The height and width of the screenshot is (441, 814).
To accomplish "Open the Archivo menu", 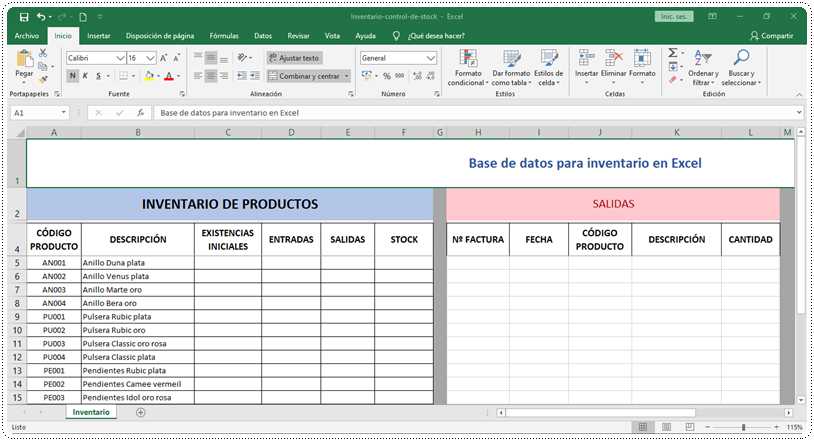I will point(27,35).
